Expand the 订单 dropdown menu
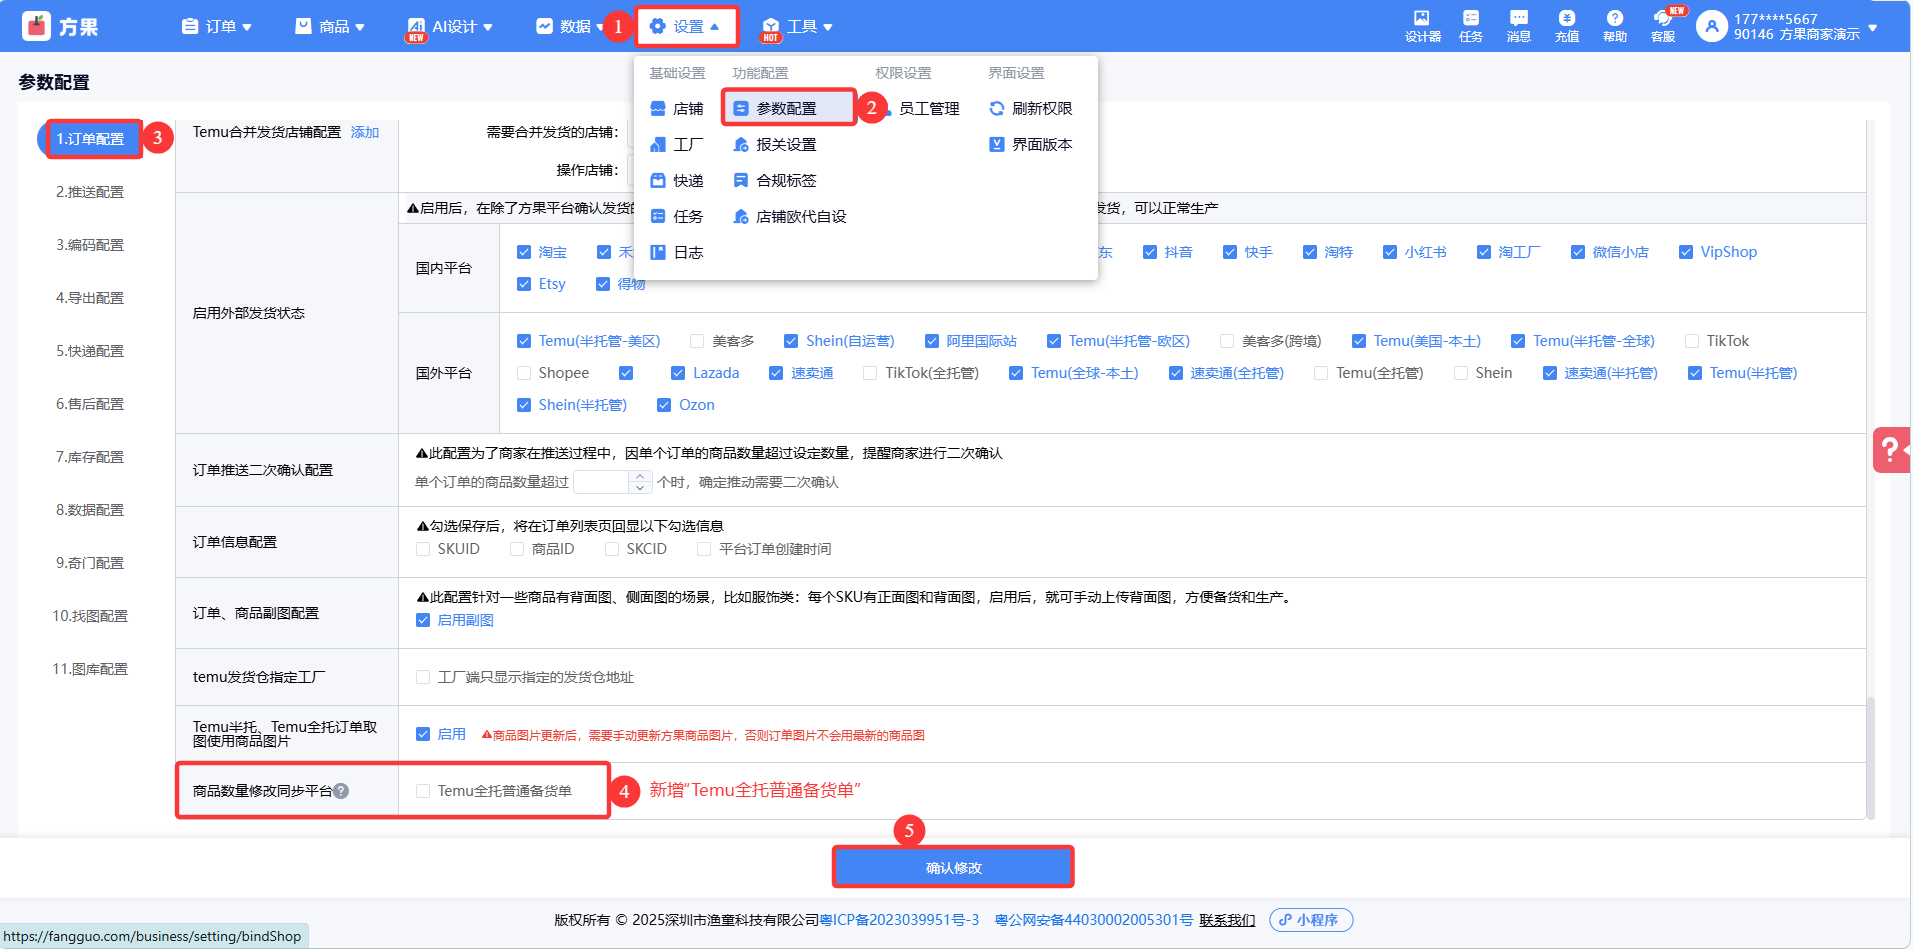The width and height of the screenshot is (1913, 949). click(x=217, y=27)
